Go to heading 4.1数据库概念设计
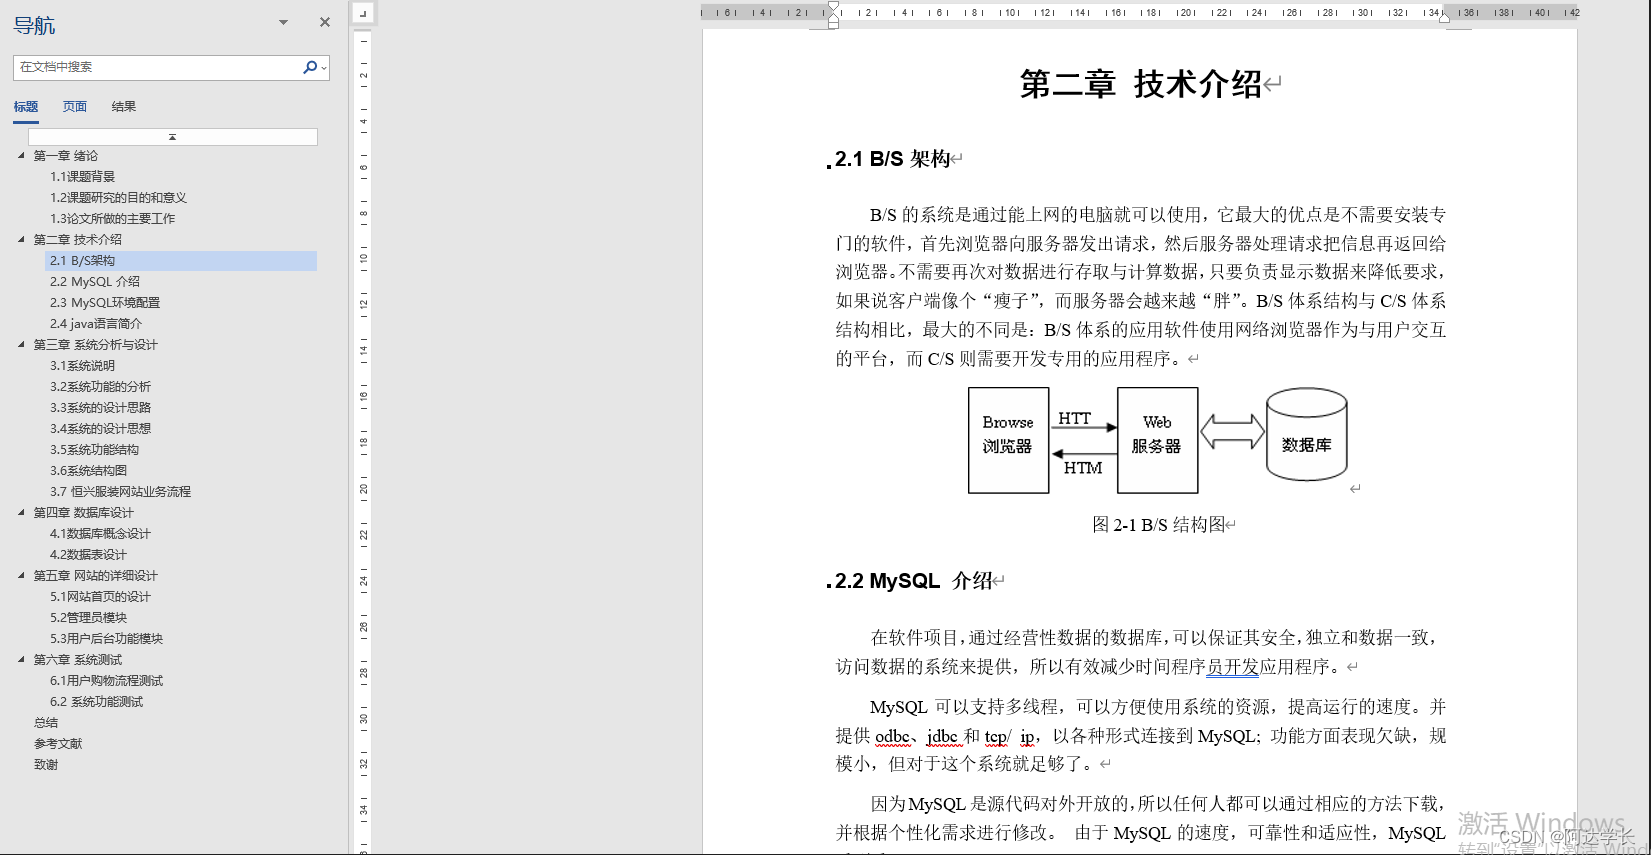 tap(101, 534)
